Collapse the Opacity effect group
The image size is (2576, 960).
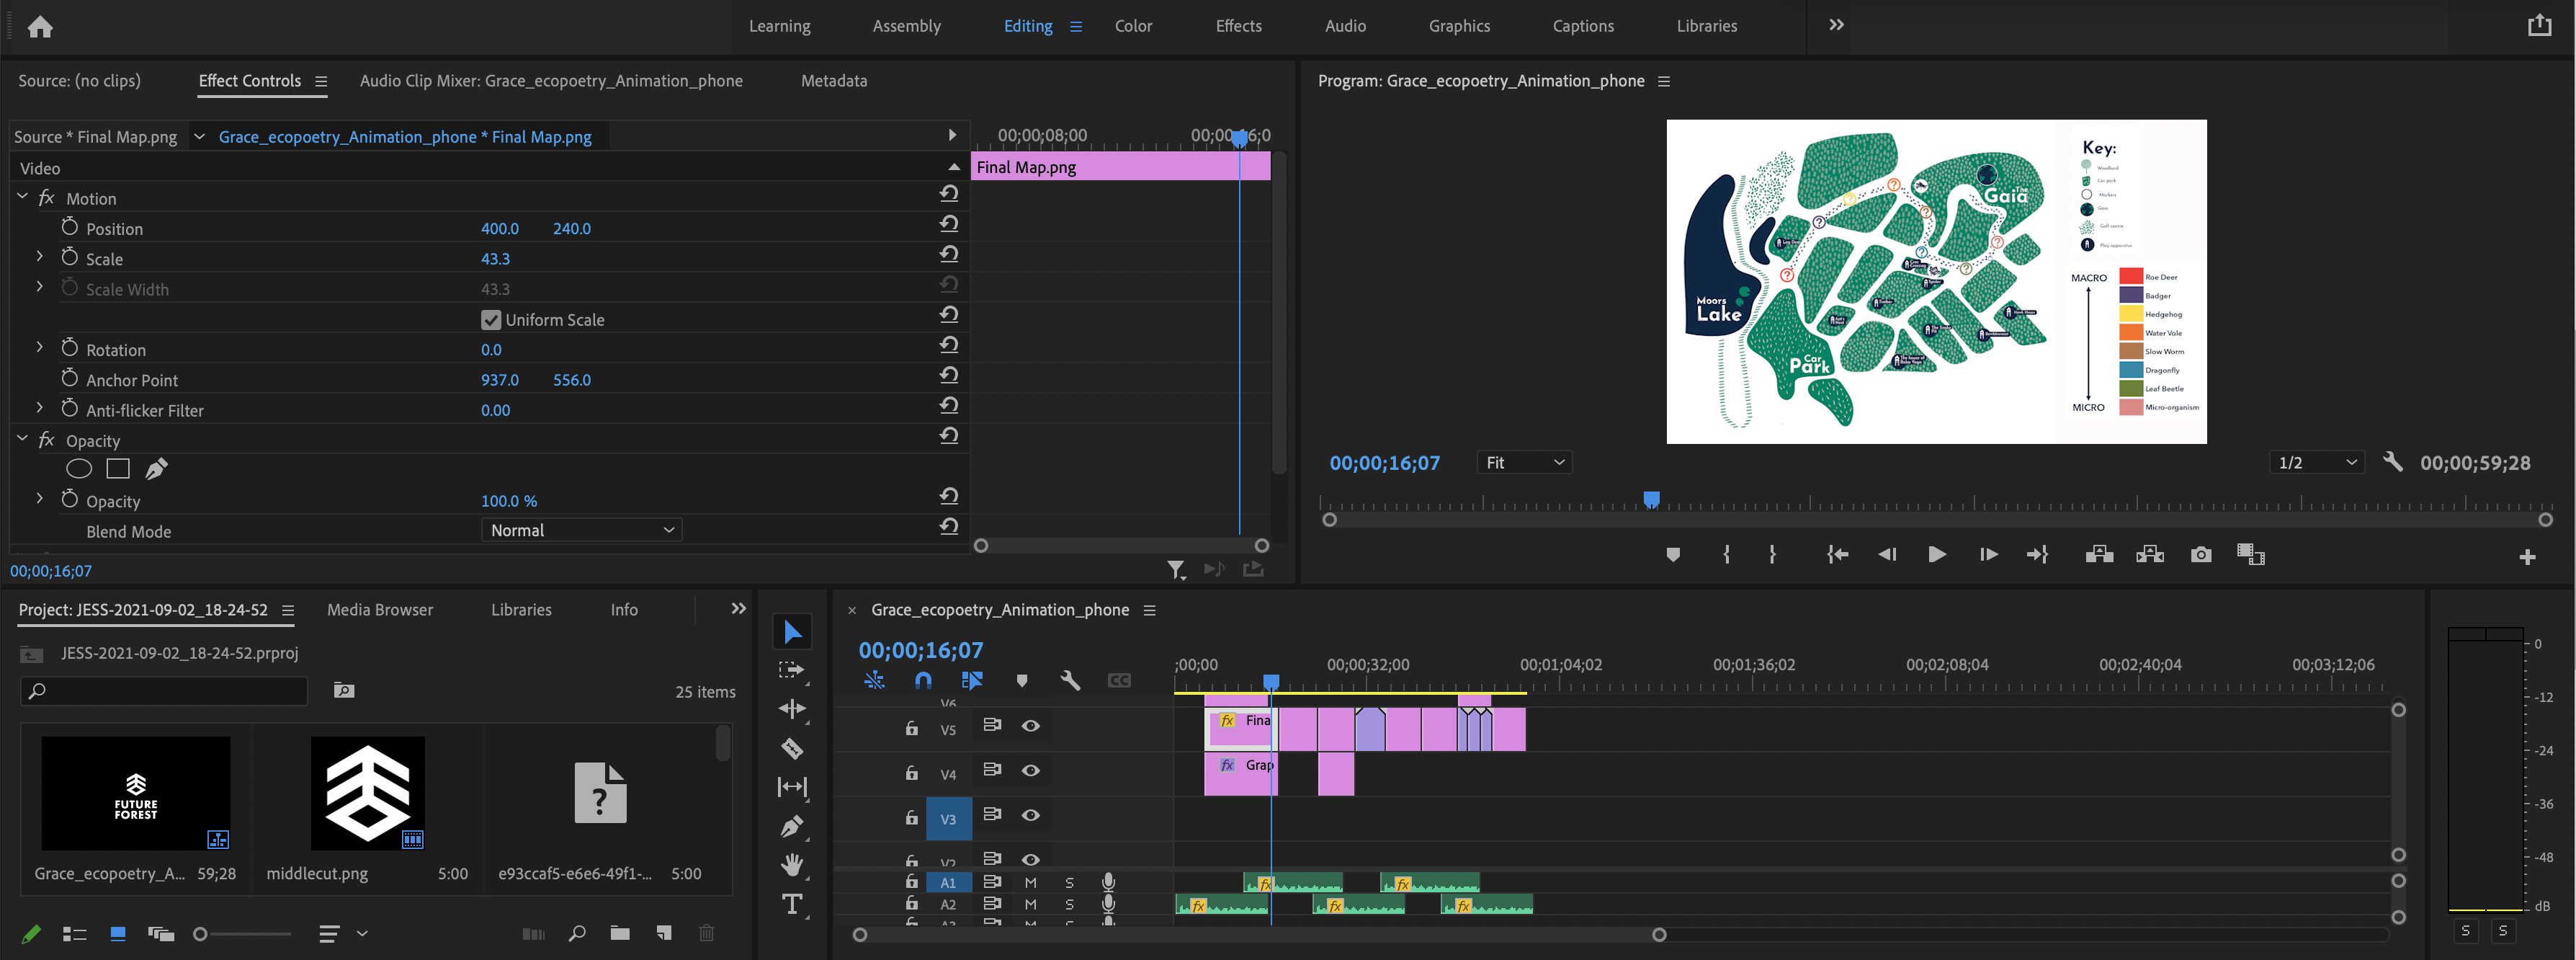(x=22, y=439)
